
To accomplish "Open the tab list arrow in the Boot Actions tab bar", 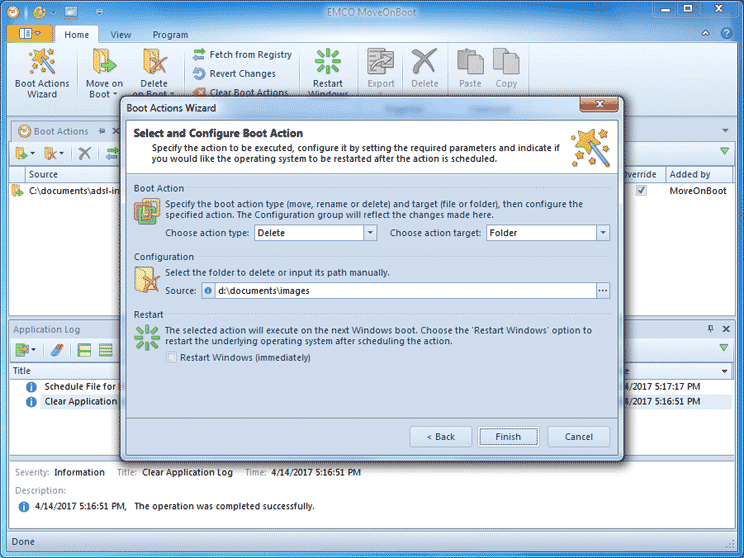I will click(725, 130).
